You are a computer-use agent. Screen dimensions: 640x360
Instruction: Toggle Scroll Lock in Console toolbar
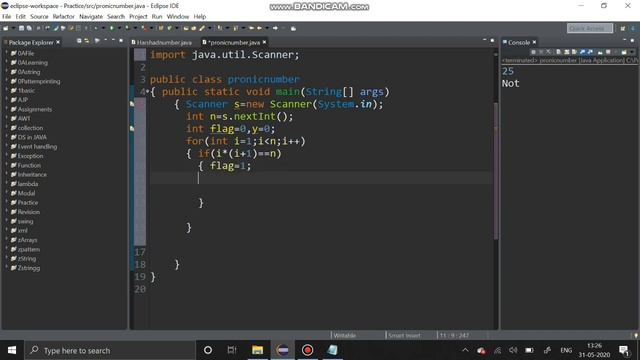coord(566,52)
